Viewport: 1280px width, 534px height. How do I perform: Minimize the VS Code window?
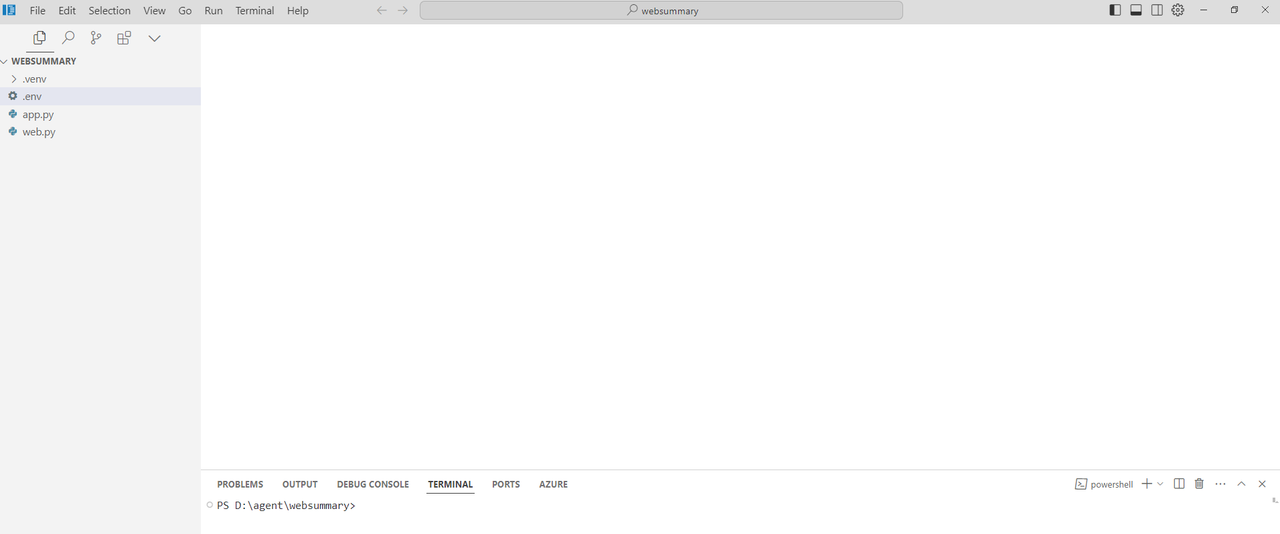point(1203,10)
